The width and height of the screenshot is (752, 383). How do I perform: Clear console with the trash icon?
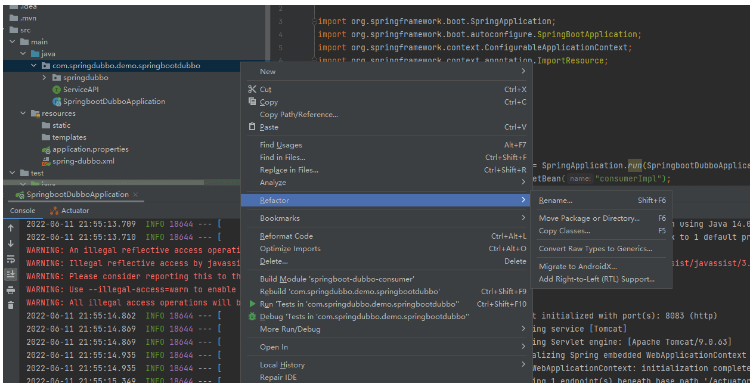pyautogui.click(x=11, y=305)
